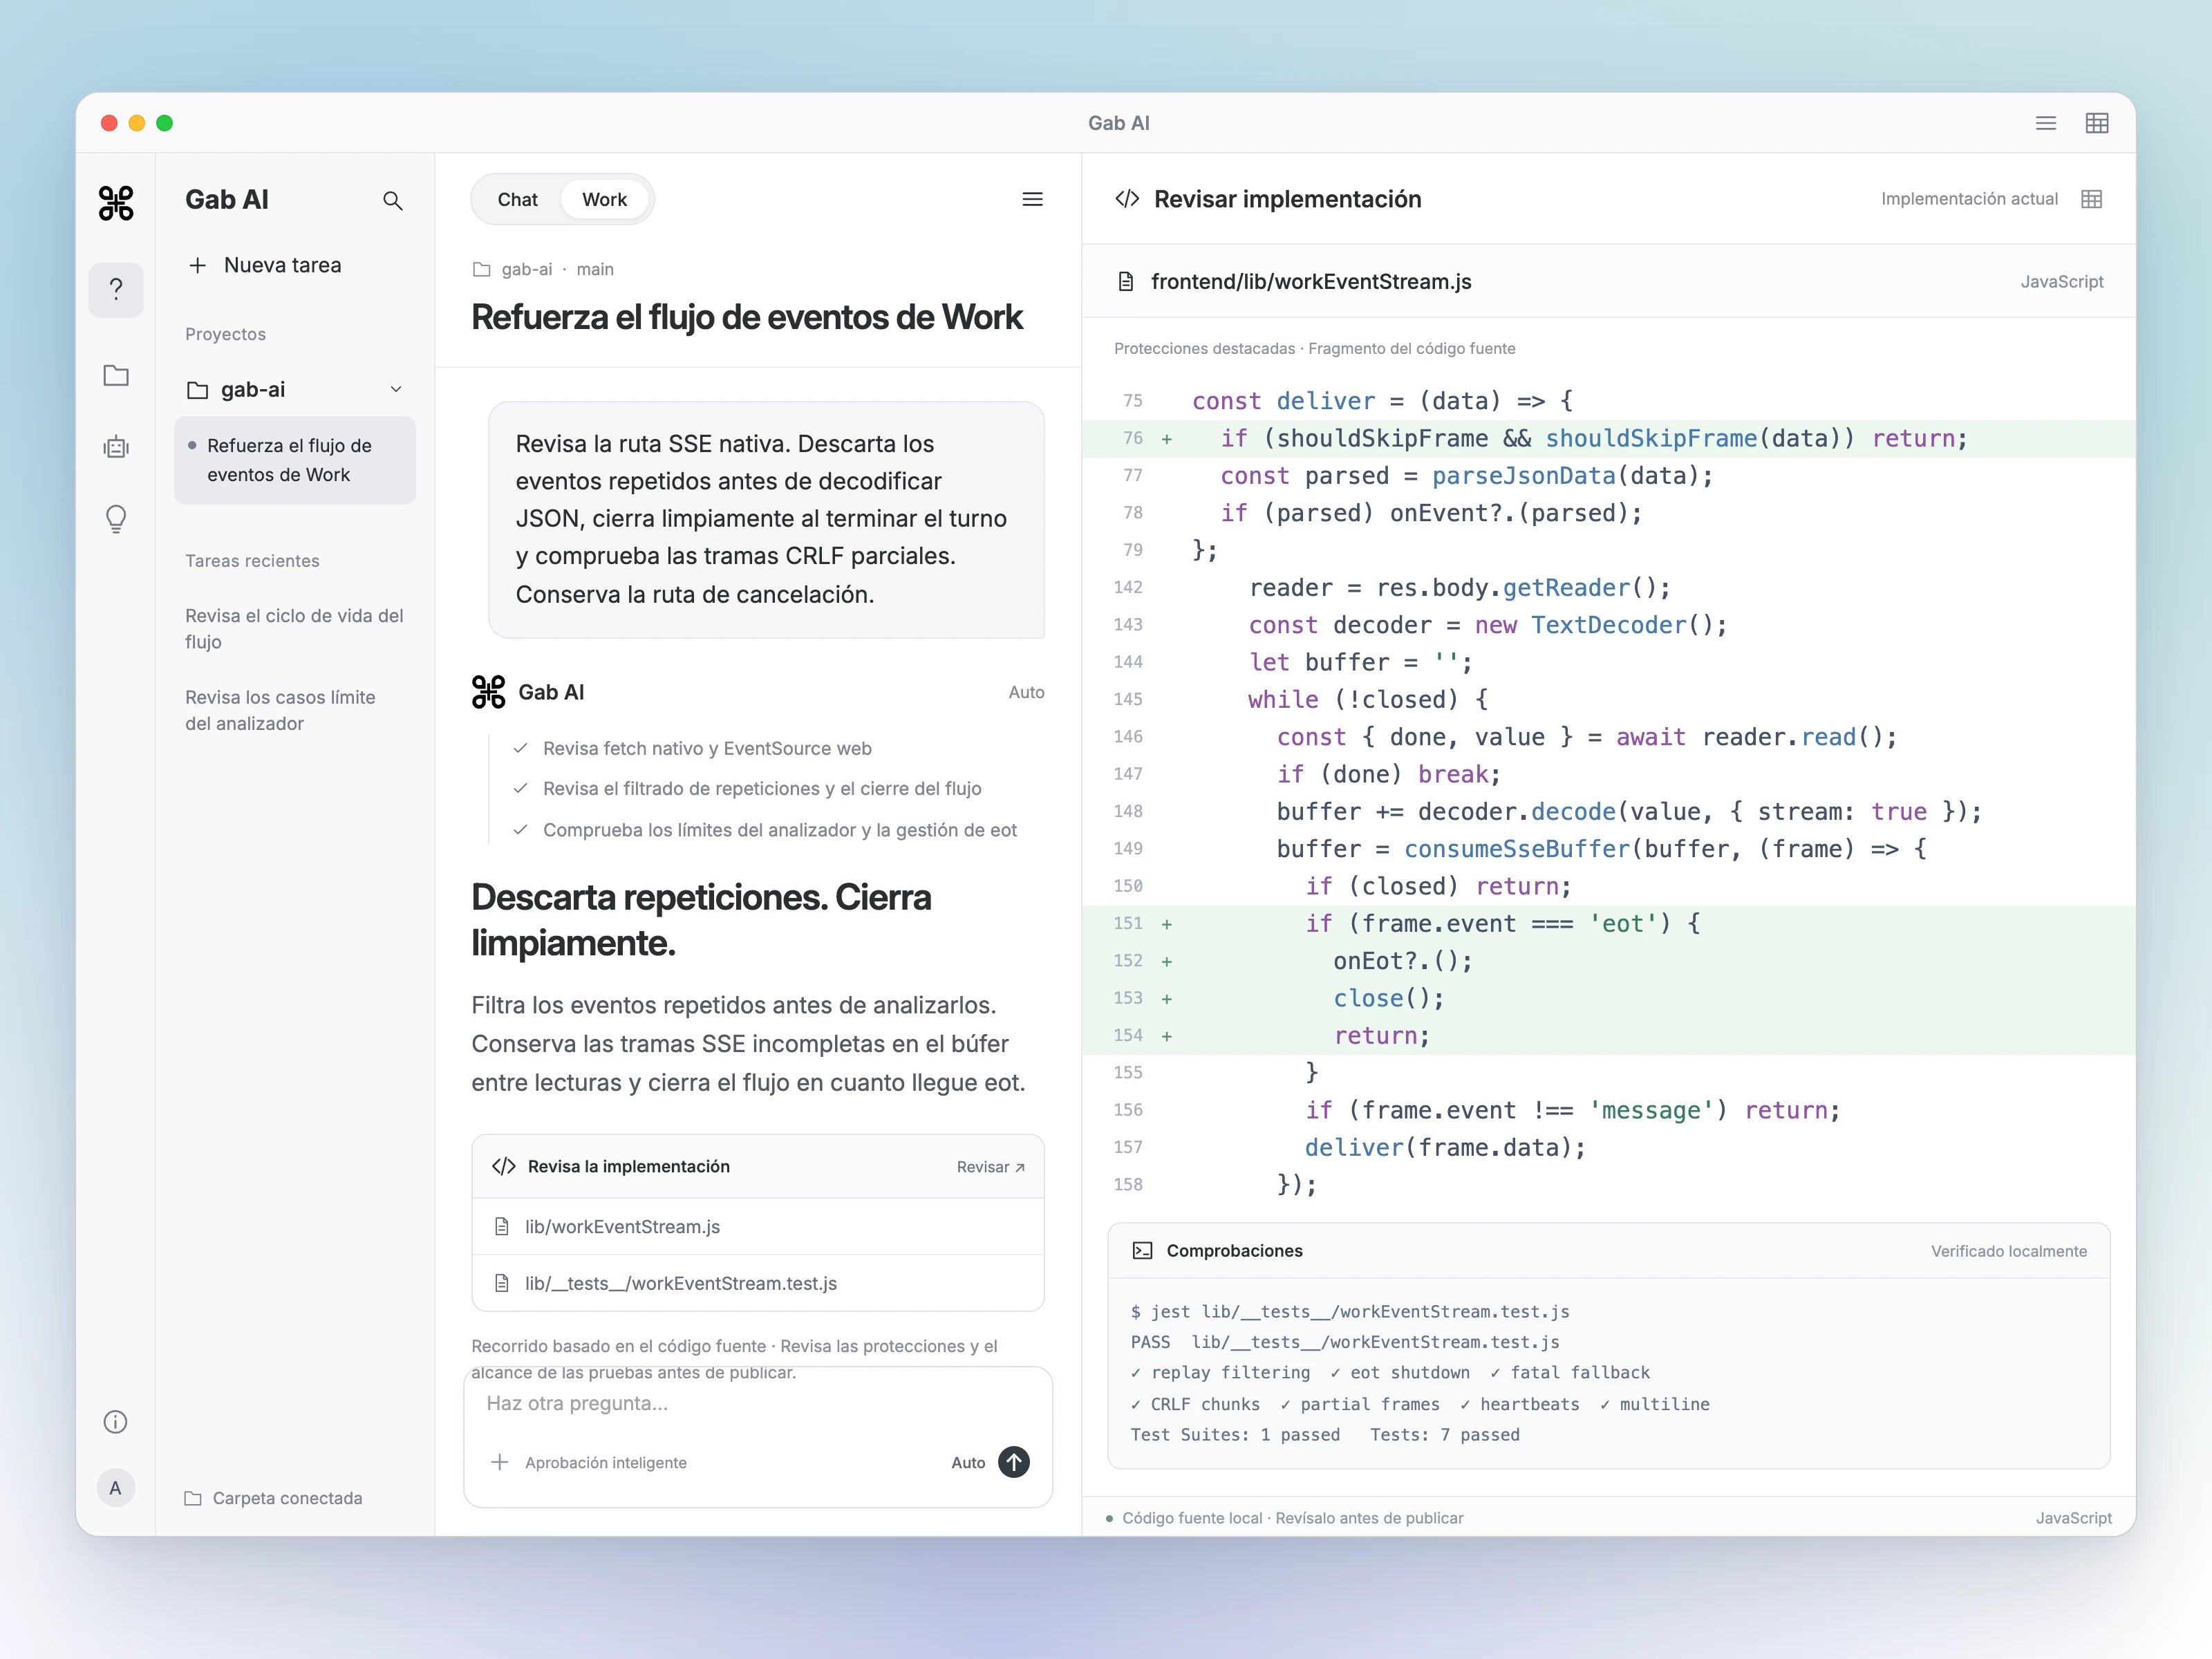The height and width of the screenshot is (1659, 2212).
Task: Click the title bar list view icon
Action: pyautogui.click(x=2046, y=123)
